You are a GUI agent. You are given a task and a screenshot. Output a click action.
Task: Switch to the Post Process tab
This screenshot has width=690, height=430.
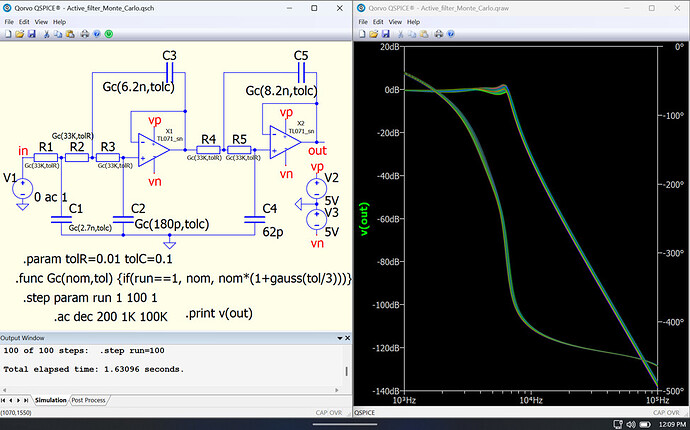[x=88, y=400]
